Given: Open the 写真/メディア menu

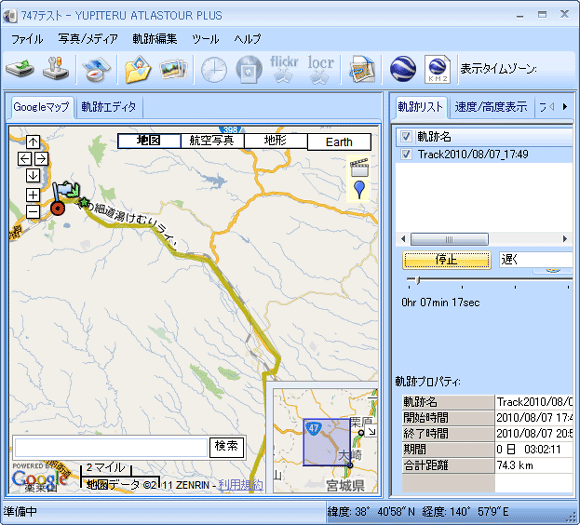Looking at the screenshot, I should tap(88, 39).
